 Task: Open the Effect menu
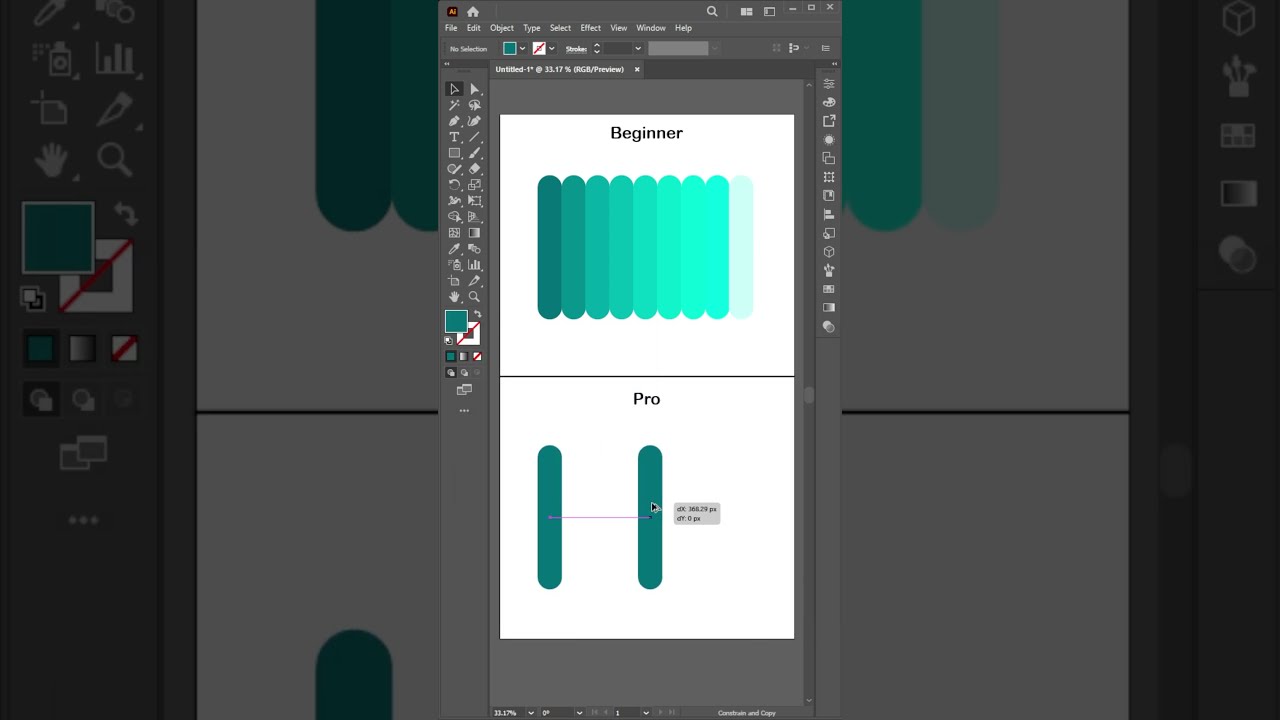tap(591, 28)
